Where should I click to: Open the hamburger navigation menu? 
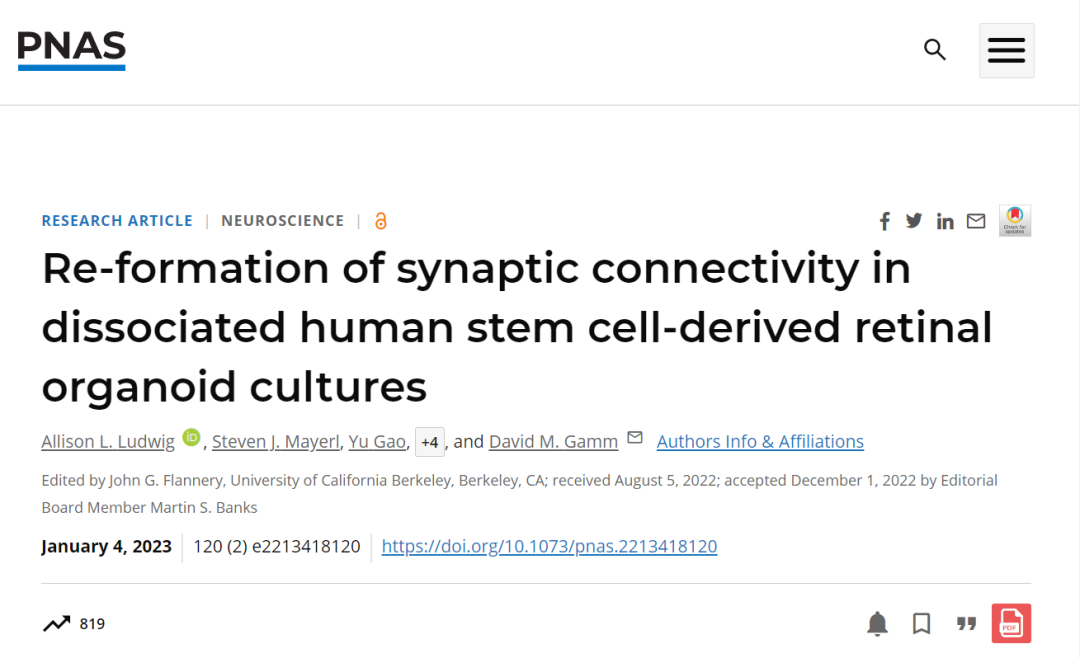[1006, 51]
